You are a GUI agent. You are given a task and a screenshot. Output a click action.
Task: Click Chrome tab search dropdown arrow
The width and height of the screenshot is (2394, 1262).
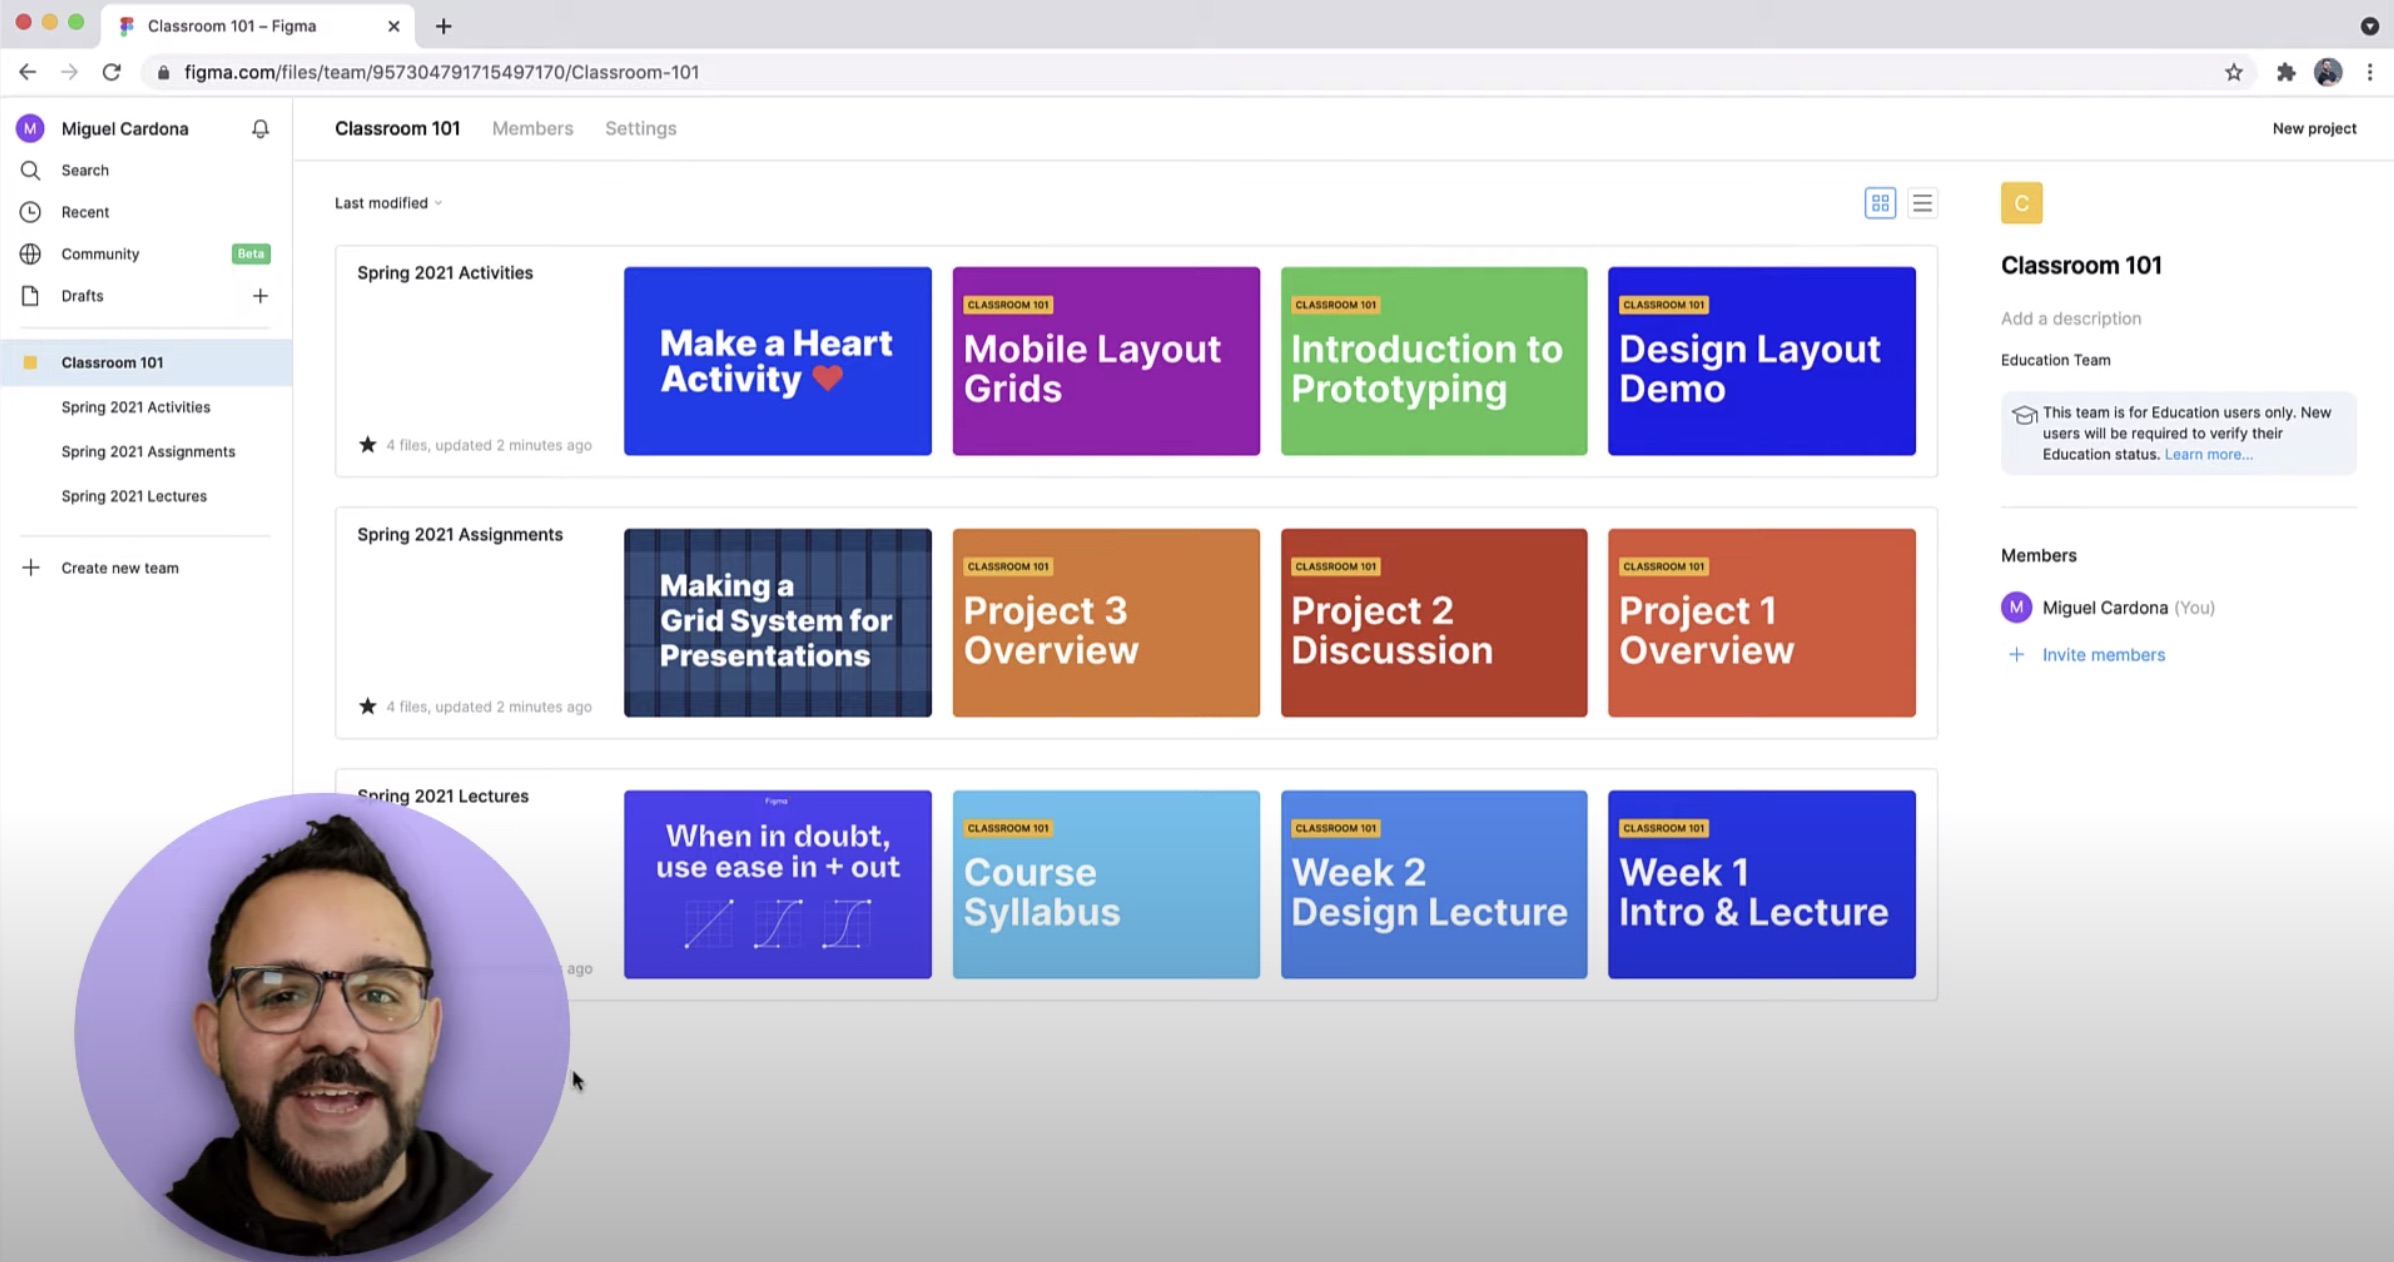point(2369,26)
